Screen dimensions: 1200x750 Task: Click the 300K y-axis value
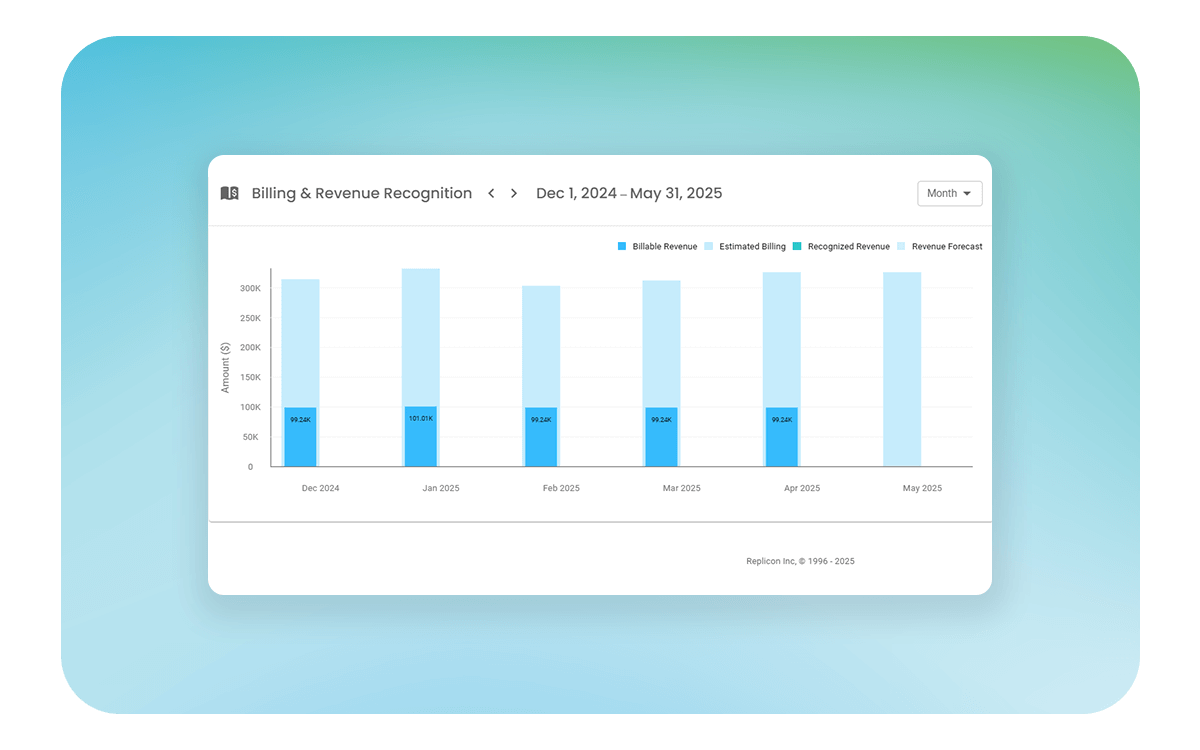[x=250, y=288]
